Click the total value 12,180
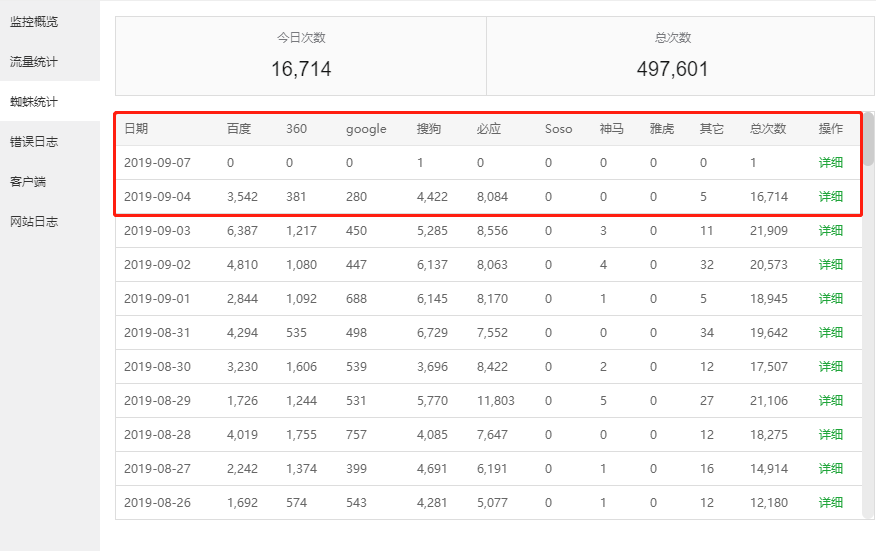The height and width of the screenshot is (551, 876). point(769,502)
